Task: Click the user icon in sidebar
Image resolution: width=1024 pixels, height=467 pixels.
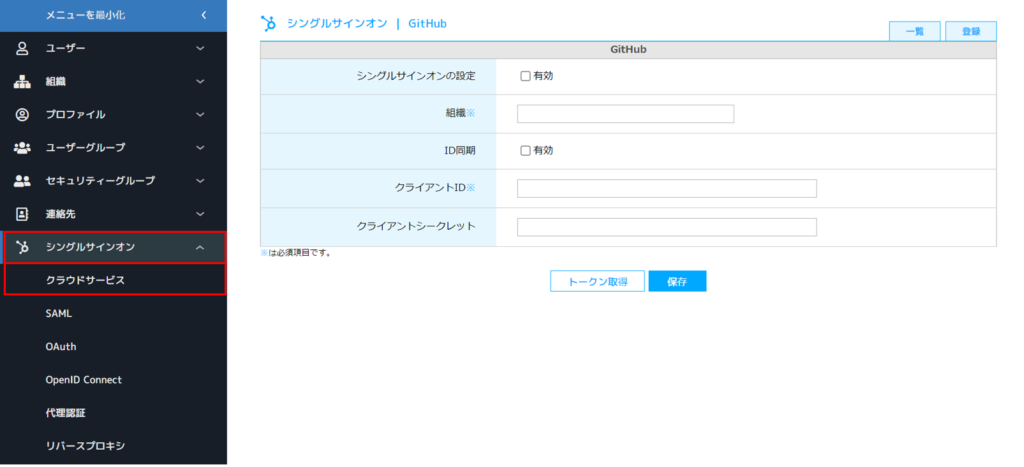Action: 22,48
